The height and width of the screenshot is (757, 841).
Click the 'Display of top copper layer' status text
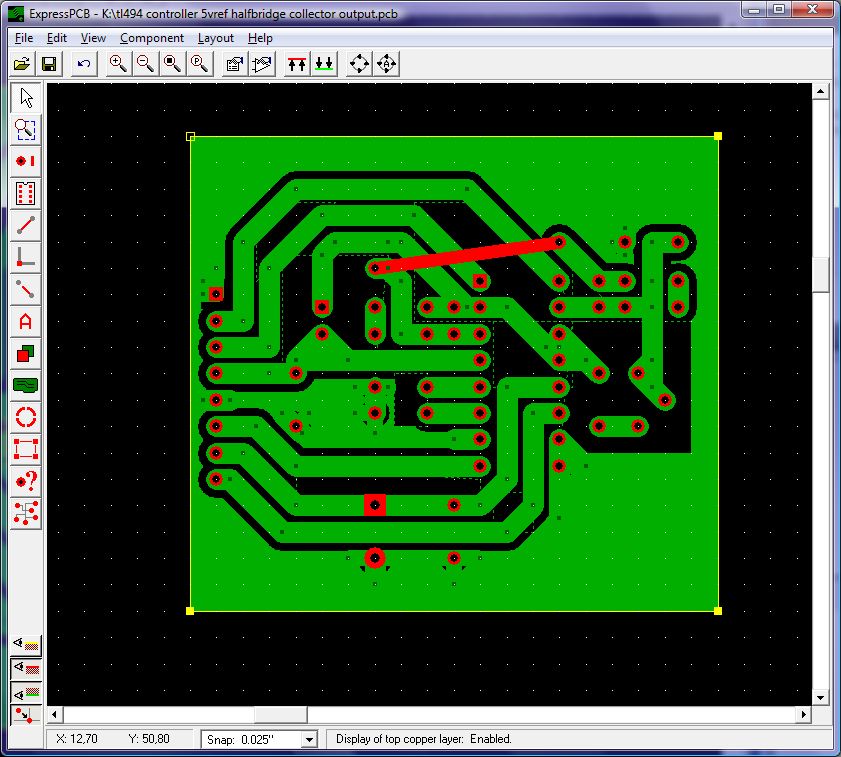pyautogui.click(x=424, y=739)
